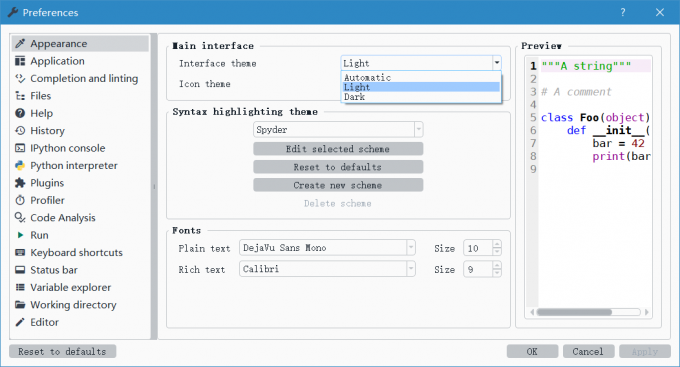
Task: Open the Variable explorer settings
Action: [80, 287]
